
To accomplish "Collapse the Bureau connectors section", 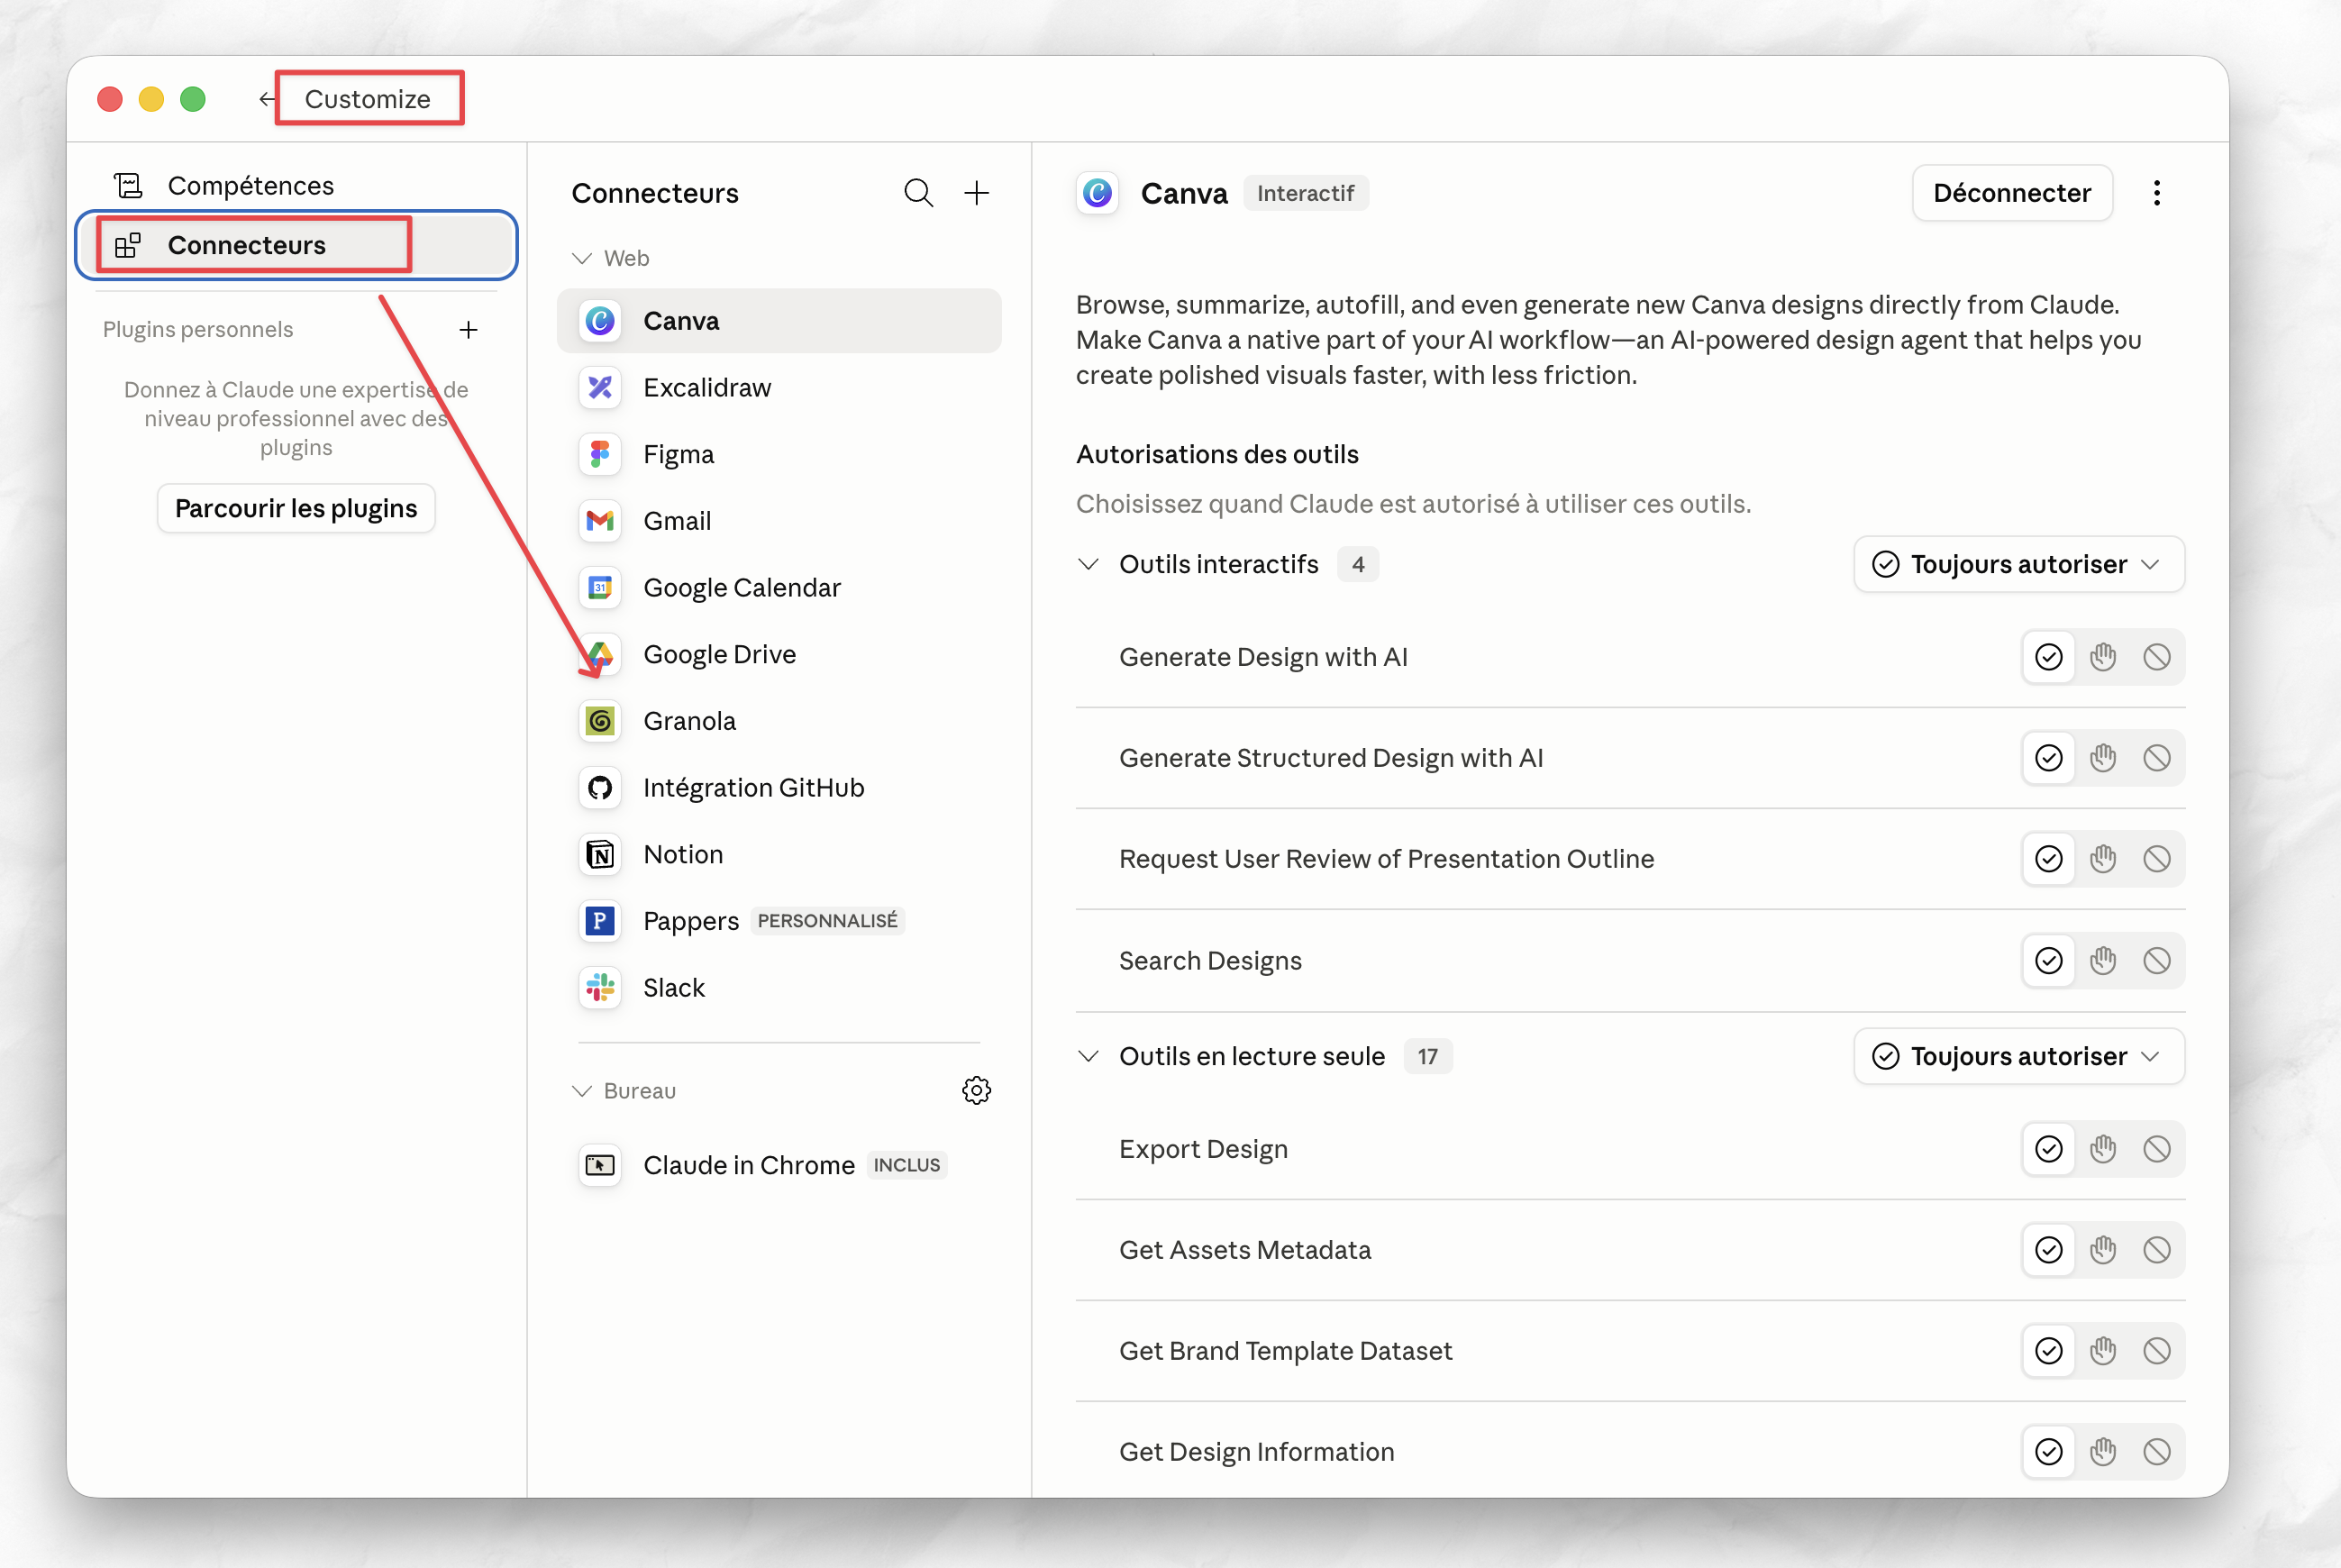I will 581,1090.
